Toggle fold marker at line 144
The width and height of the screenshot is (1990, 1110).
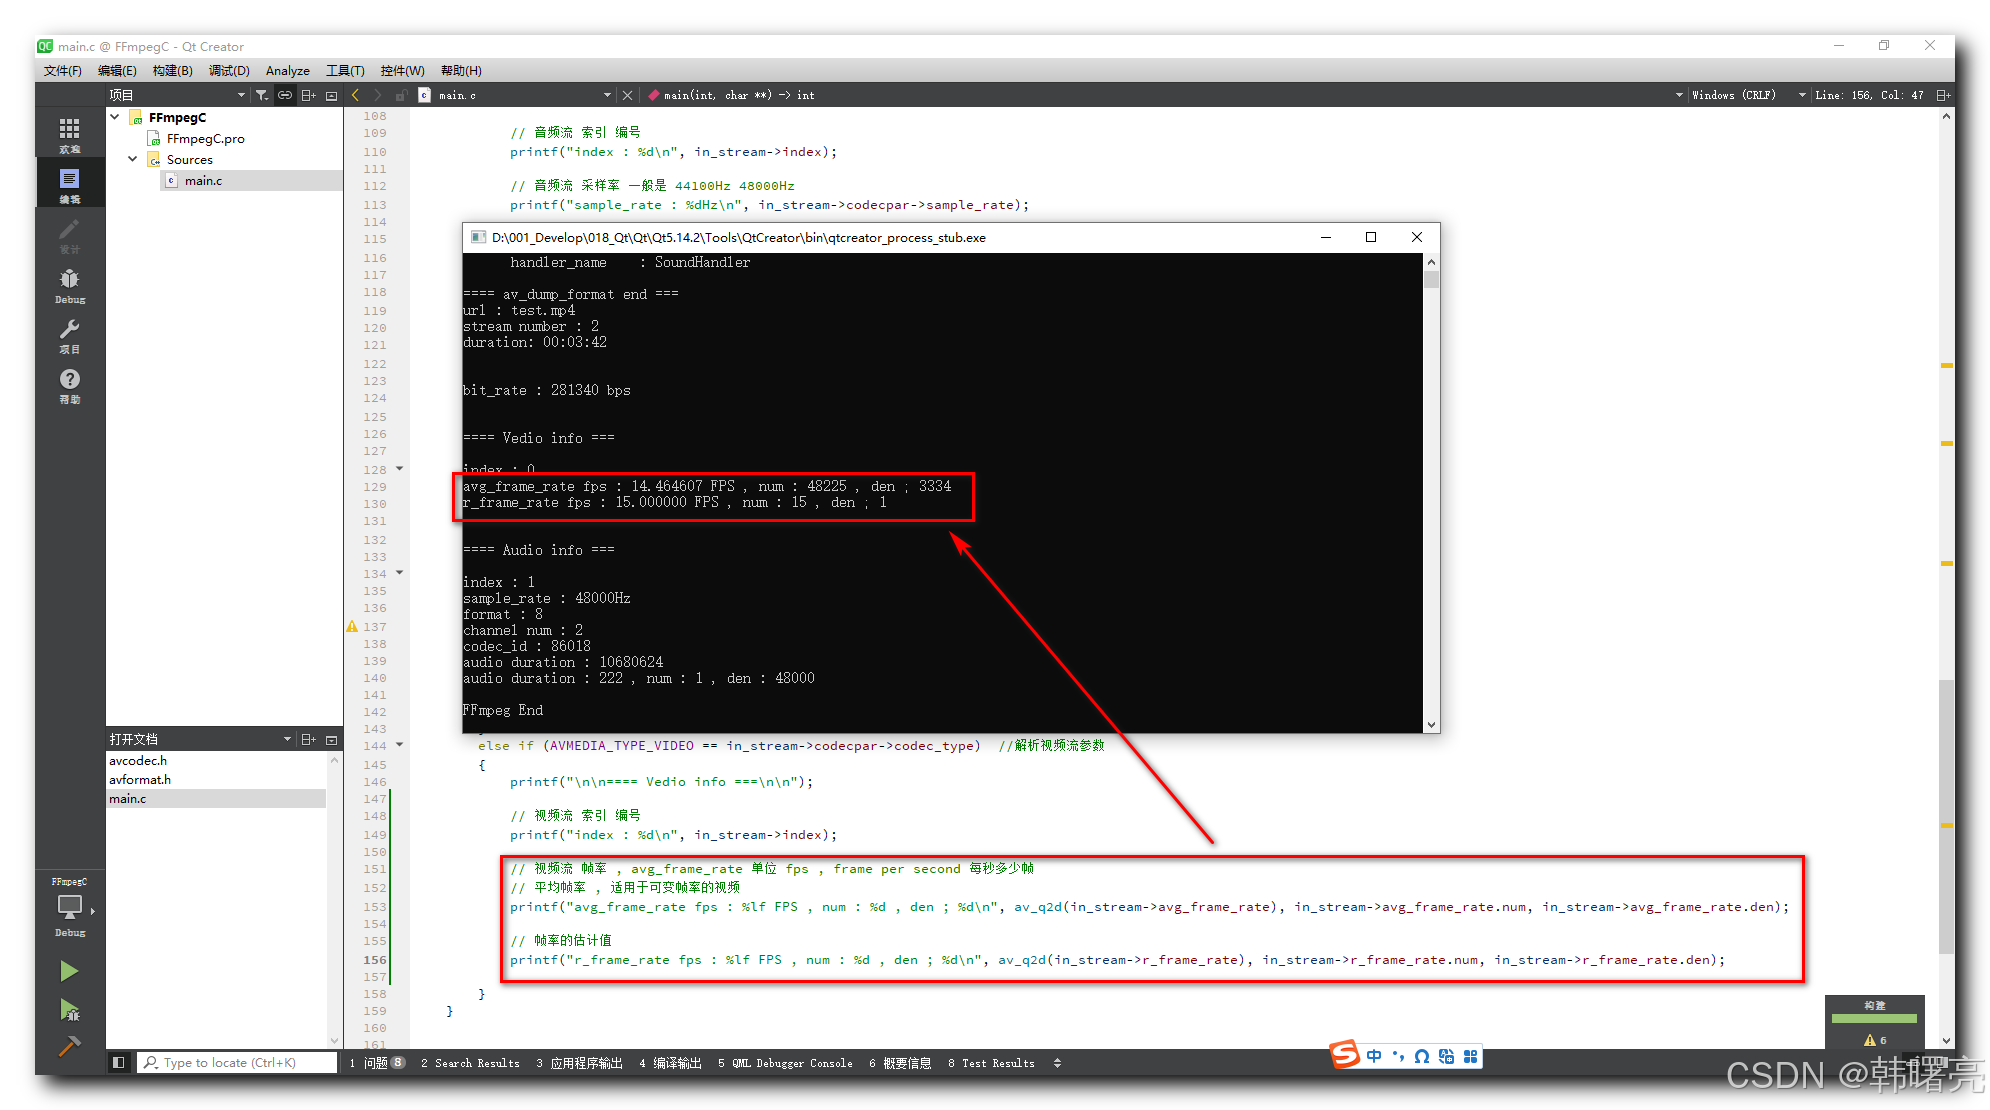tap(400, 744)
